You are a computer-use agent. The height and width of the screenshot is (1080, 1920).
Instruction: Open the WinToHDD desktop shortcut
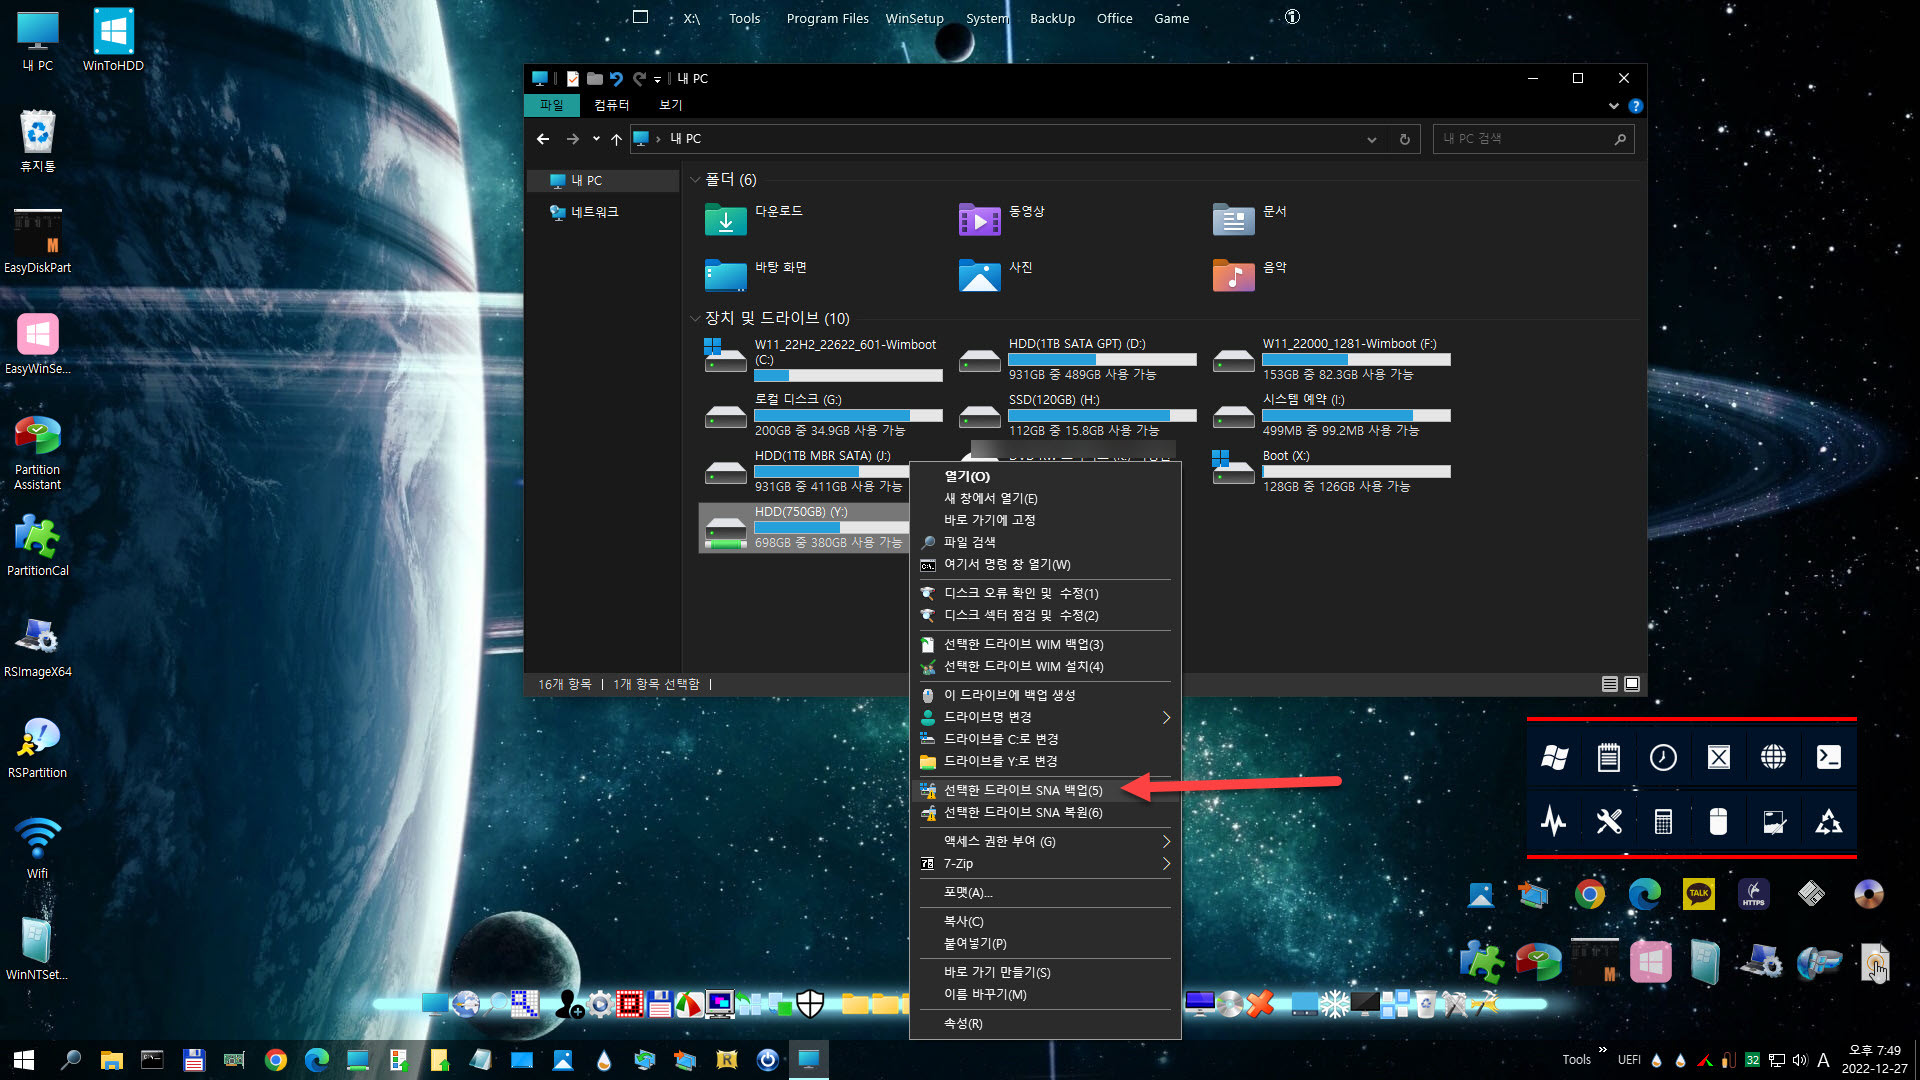pos(113,40)
